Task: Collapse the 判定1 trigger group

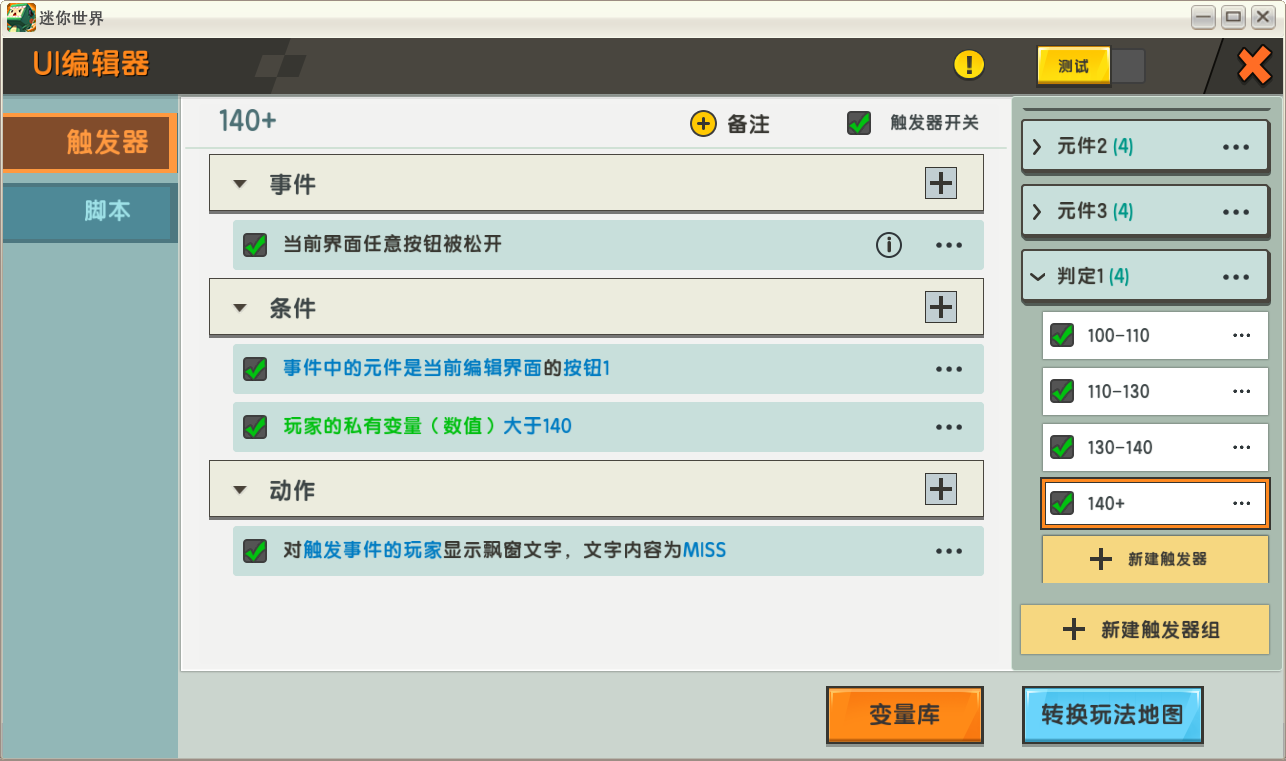Action: tap(1037, 277)
